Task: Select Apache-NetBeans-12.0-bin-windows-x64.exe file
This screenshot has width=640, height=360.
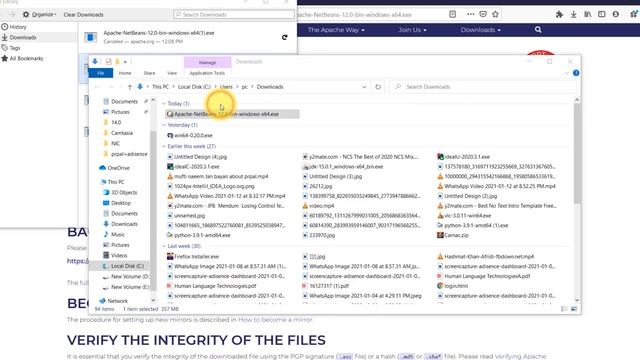Action: tap(232, 114)
